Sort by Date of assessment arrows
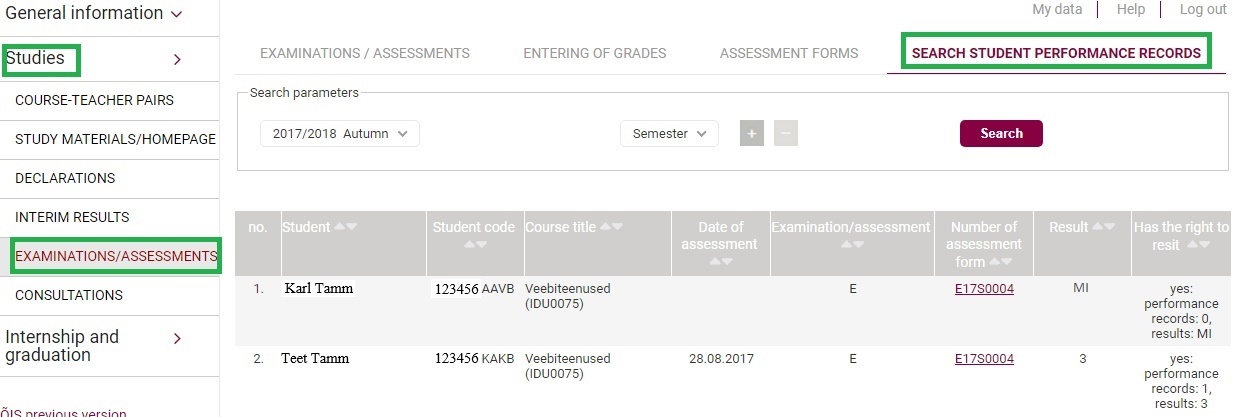This screenshot has height=417, width=1236. coord(720,261)
